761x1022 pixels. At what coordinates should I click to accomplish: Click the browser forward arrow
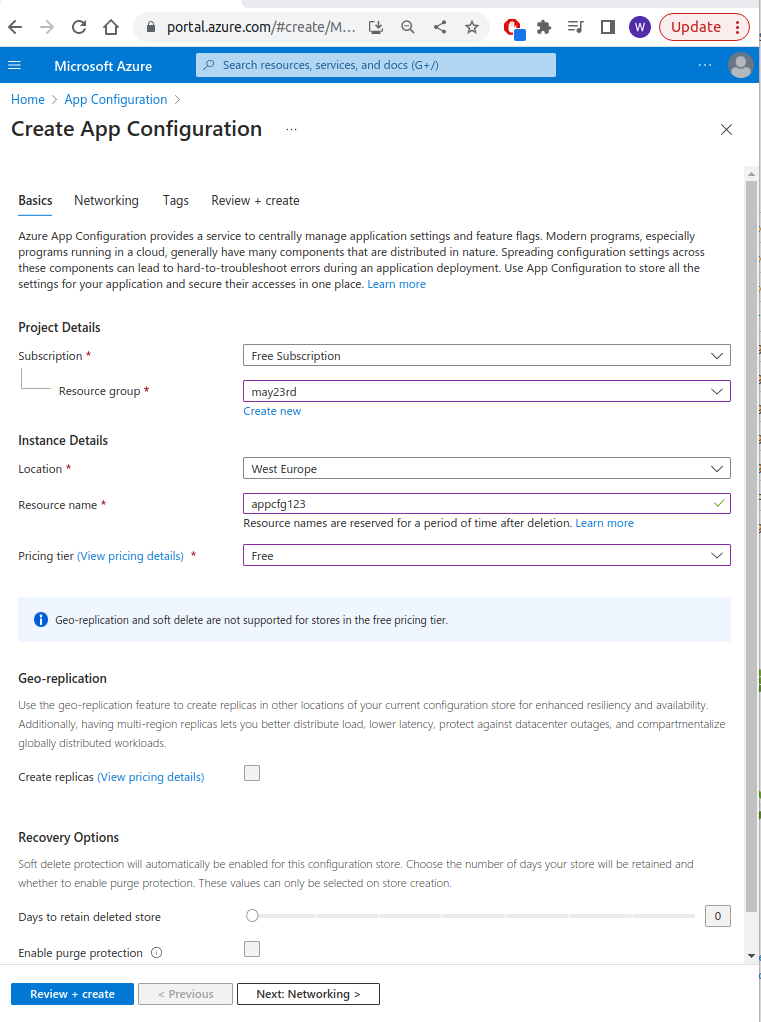click(x=47, y=27)
